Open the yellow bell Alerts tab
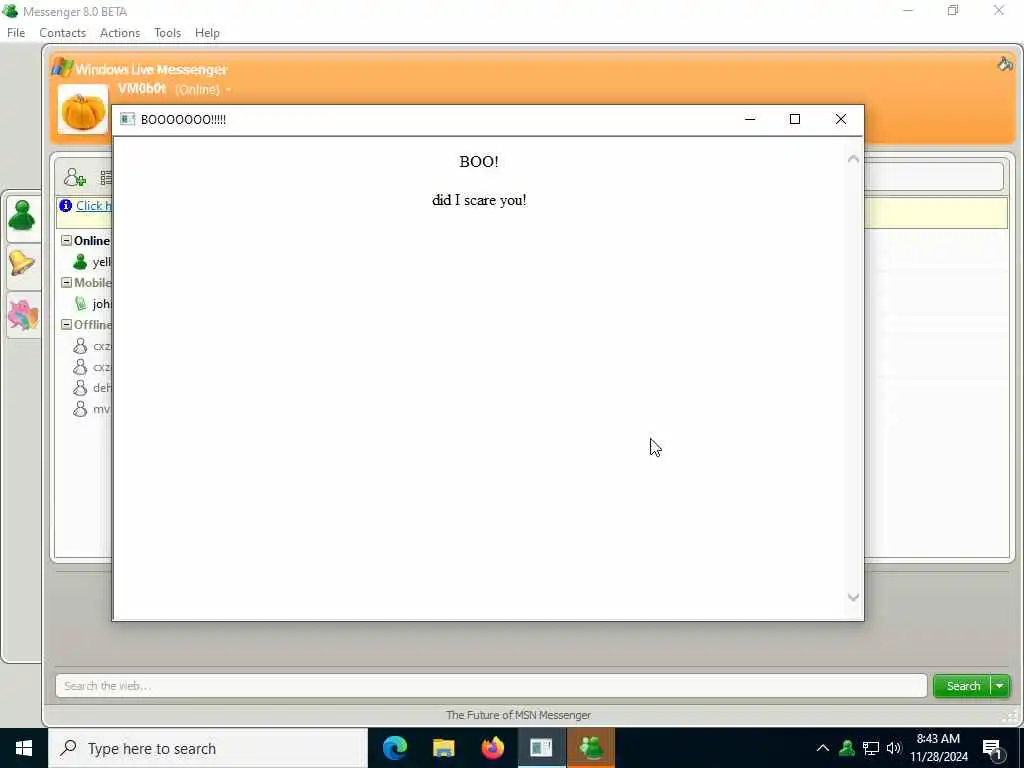Image resolution: width=1024 pixels, height=768 pixels. point(22,264)
